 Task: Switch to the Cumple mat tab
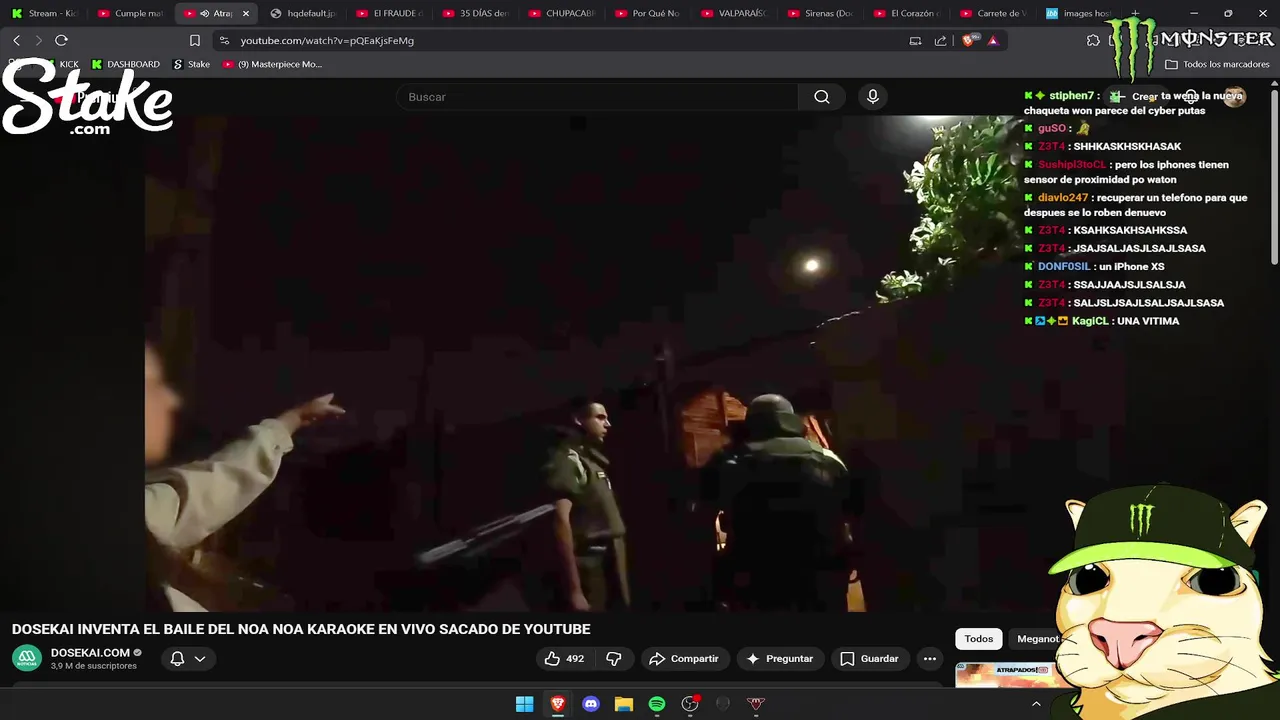click(131, 14)
